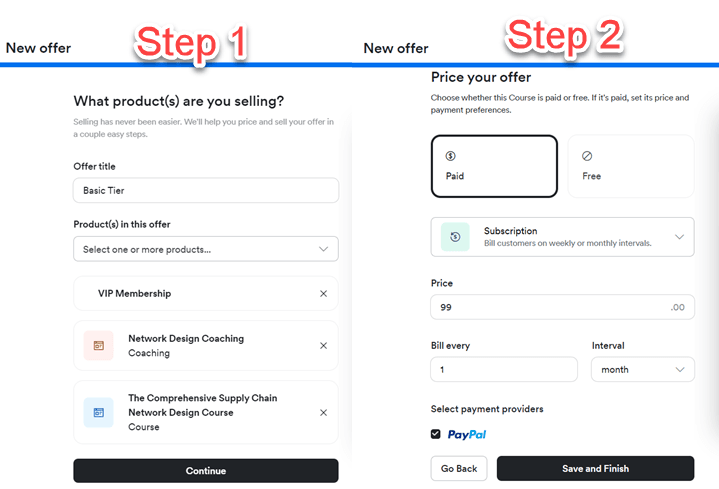719x489 pixels.
Task: Open the Product(s) in this offer dropdown
Action: tap(206, 249)
